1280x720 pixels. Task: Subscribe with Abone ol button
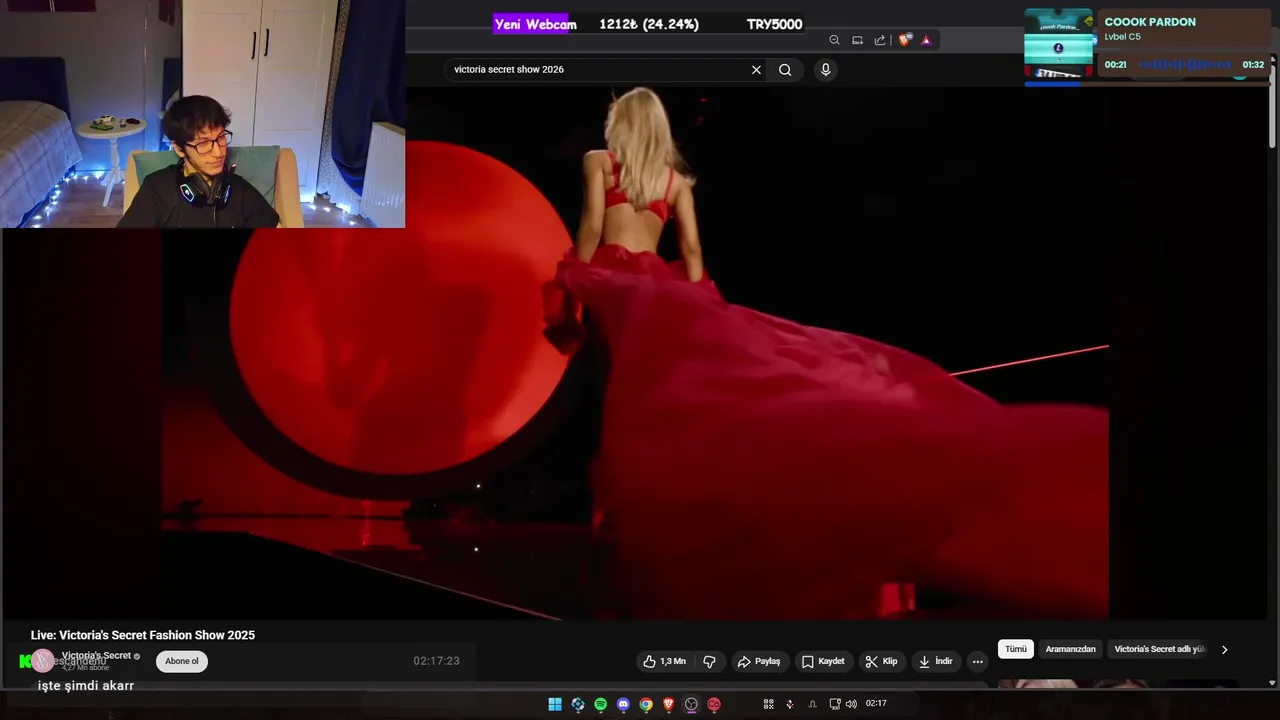182,661
